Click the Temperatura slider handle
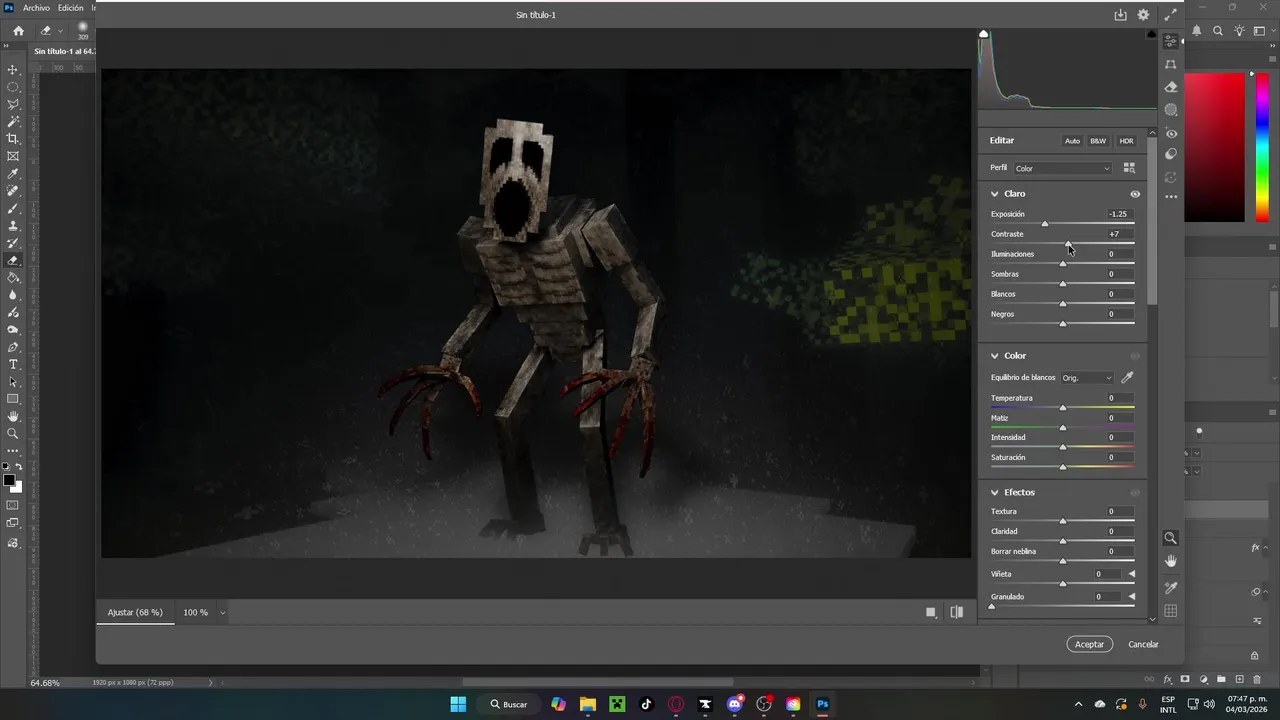 1063,407
